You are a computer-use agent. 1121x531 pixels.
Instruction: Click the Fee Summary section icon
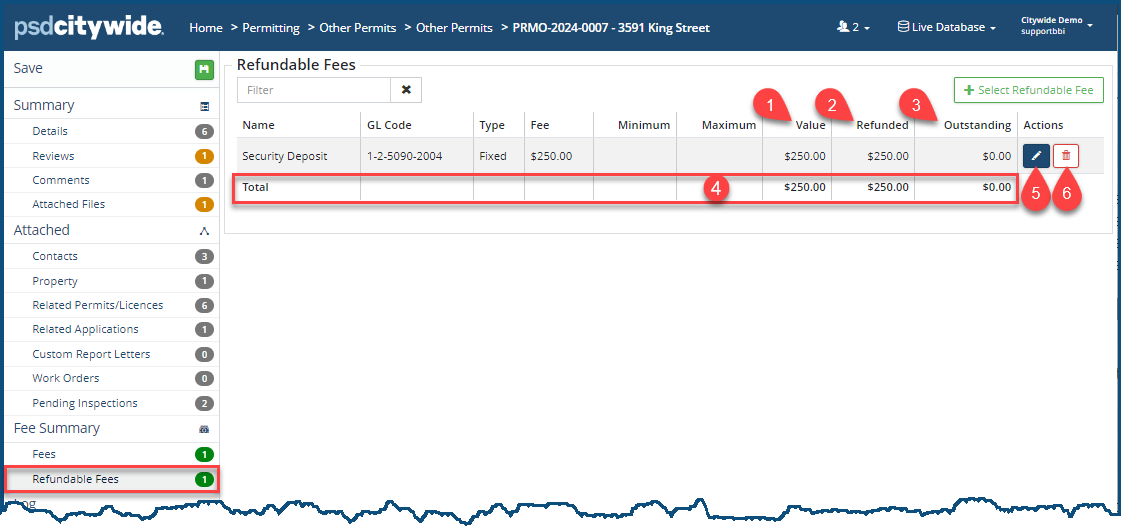[204, 429]
